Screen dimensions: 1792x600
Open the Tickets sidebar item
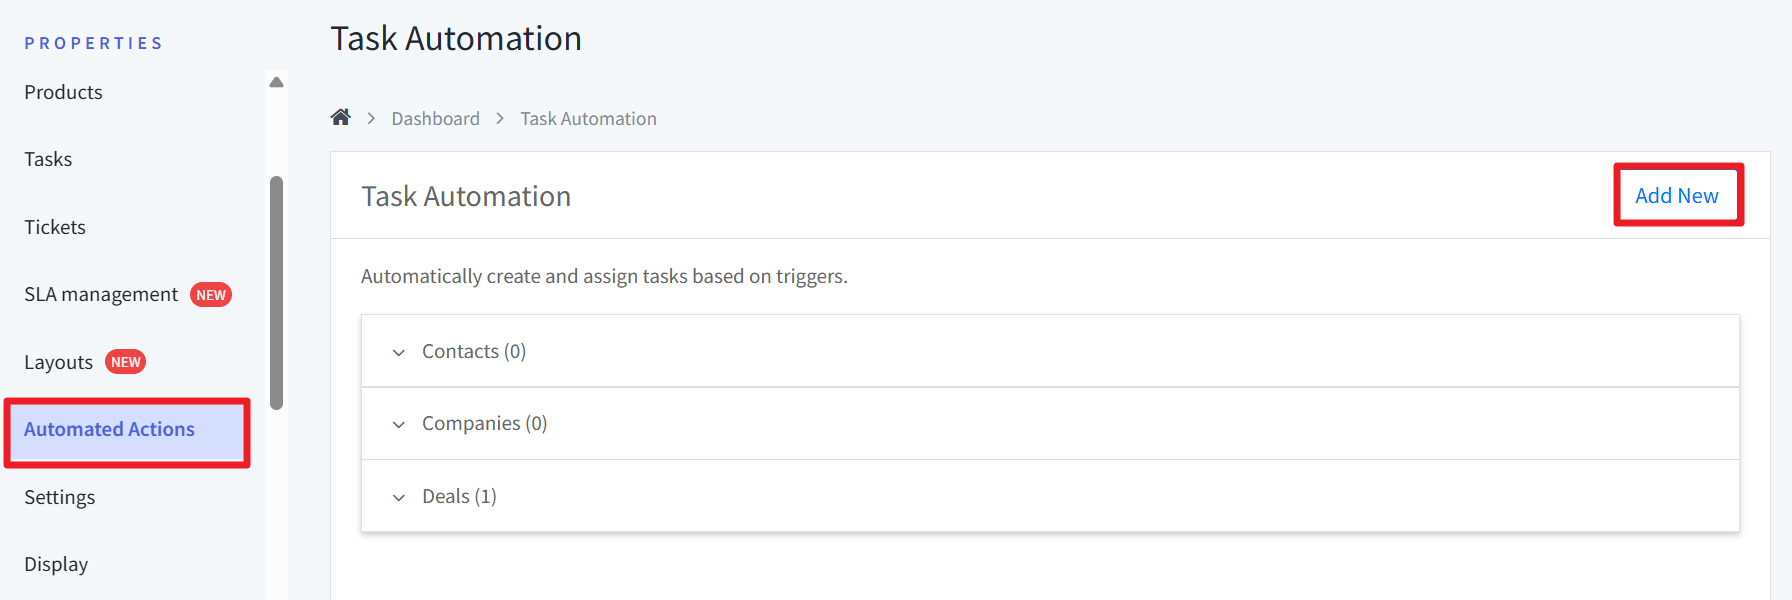[x=55, y=227]
